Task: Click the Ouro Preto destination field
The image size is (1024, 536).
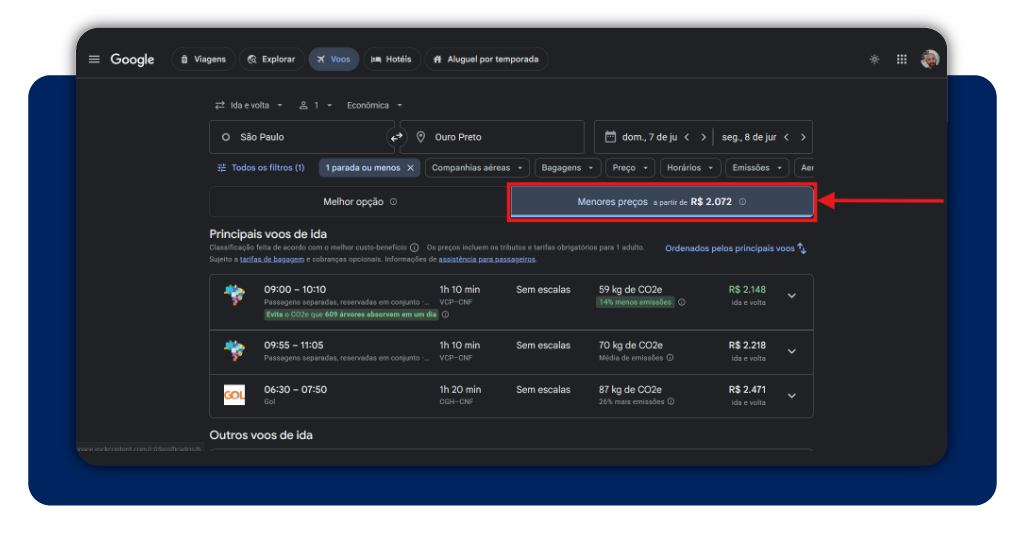Action: pyautogui.click(x=492, y=137)
